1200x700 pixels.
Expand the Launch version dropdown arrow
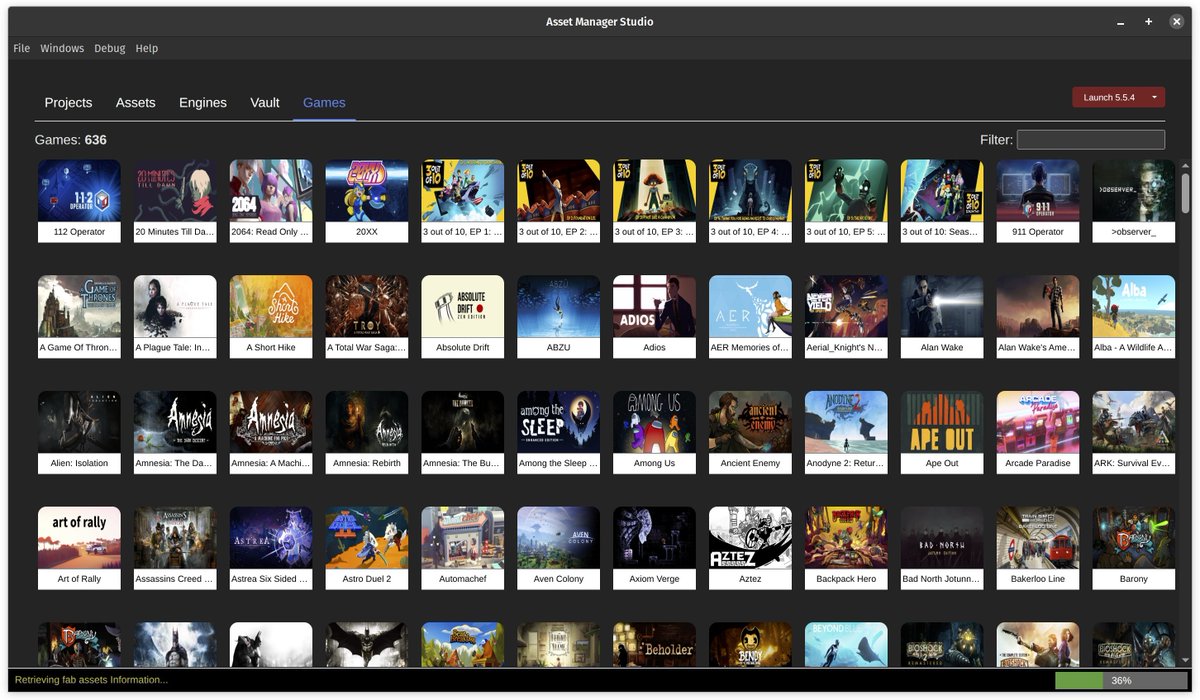pyautogui.click(x=1154, y=97)
